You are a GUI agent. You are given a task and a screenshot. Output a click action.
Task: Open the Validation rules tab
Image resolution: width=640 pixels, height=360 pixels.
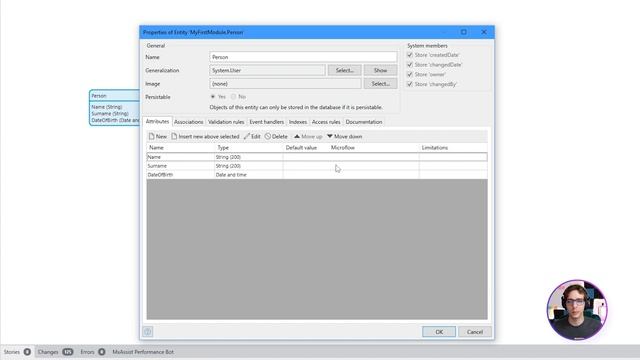(226, 122)
